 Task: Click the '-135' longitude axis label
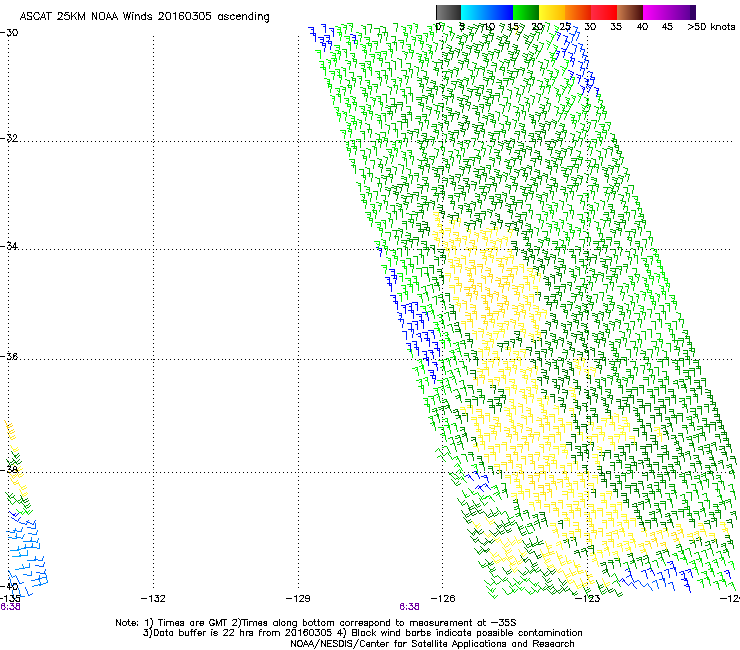[x=10, y=599]
